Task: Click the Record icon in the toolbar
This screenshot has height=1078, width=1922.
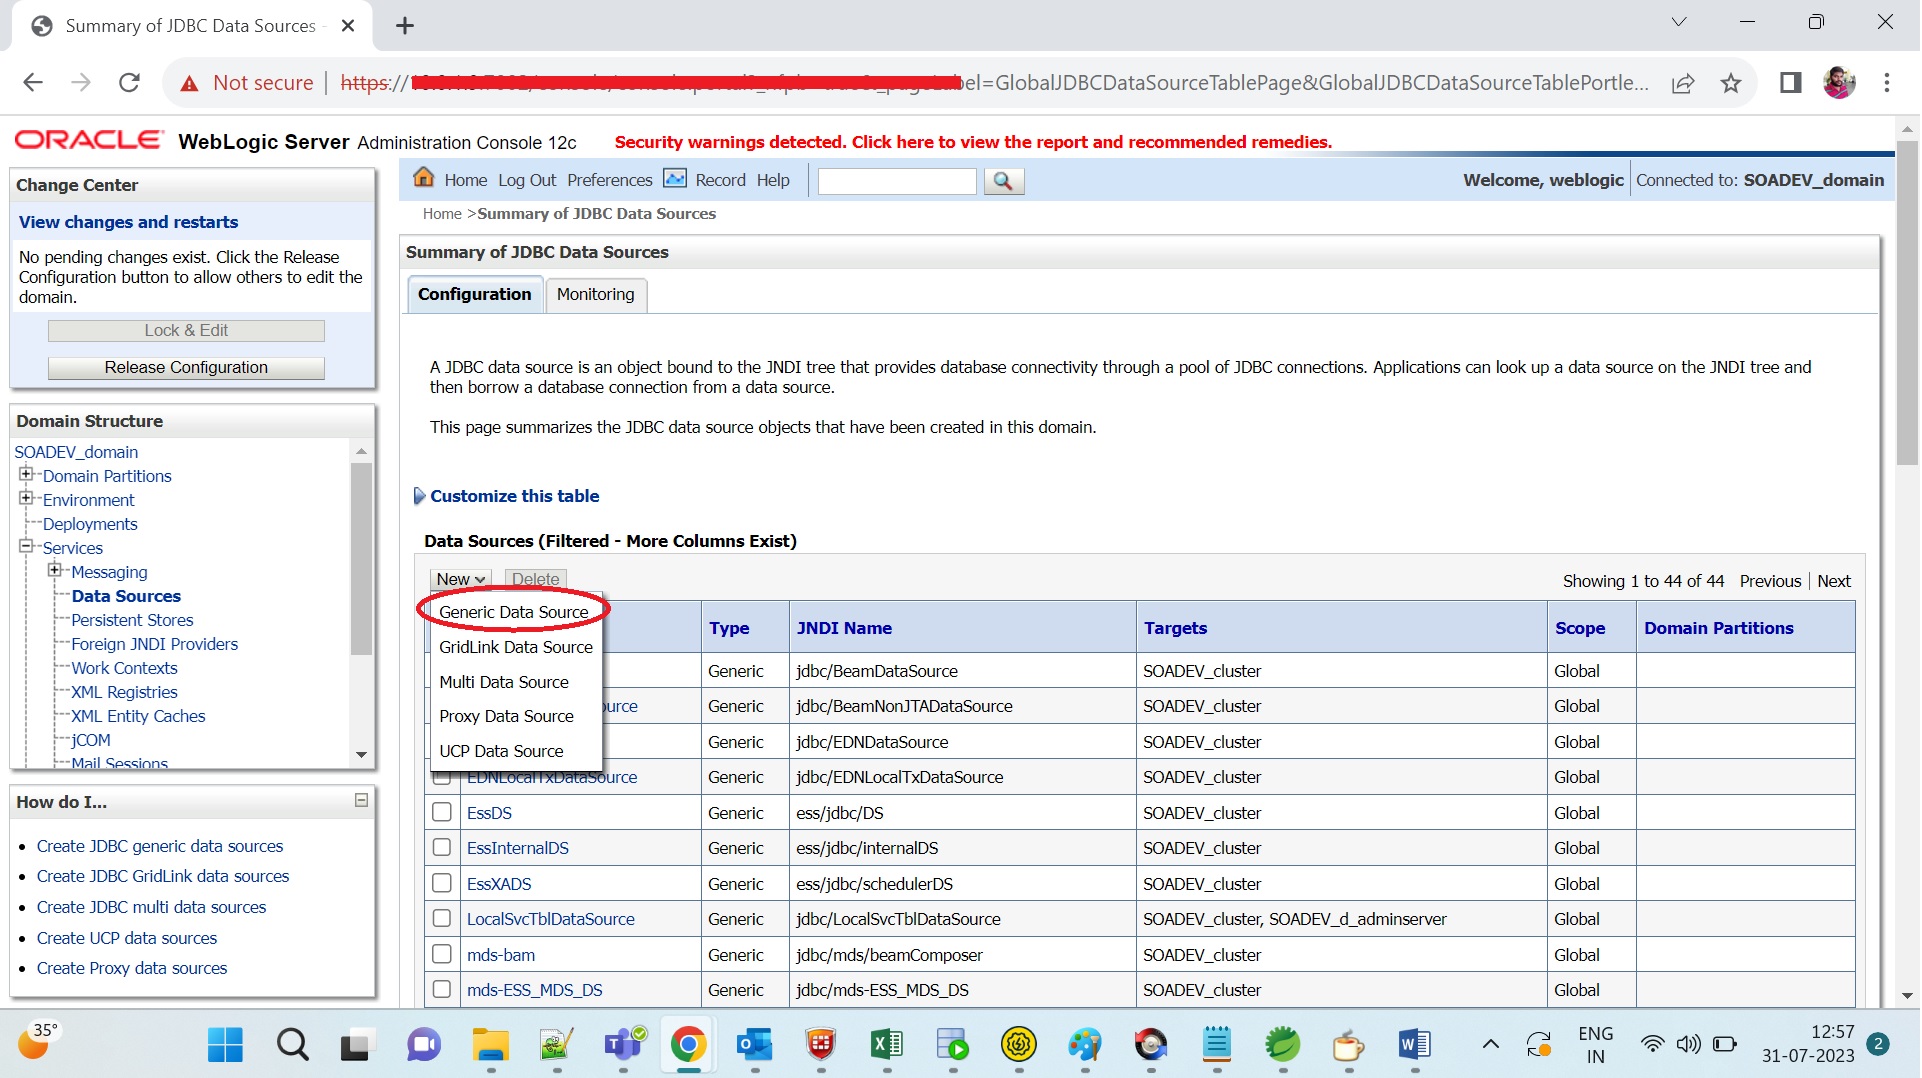Action: [676, 179]
